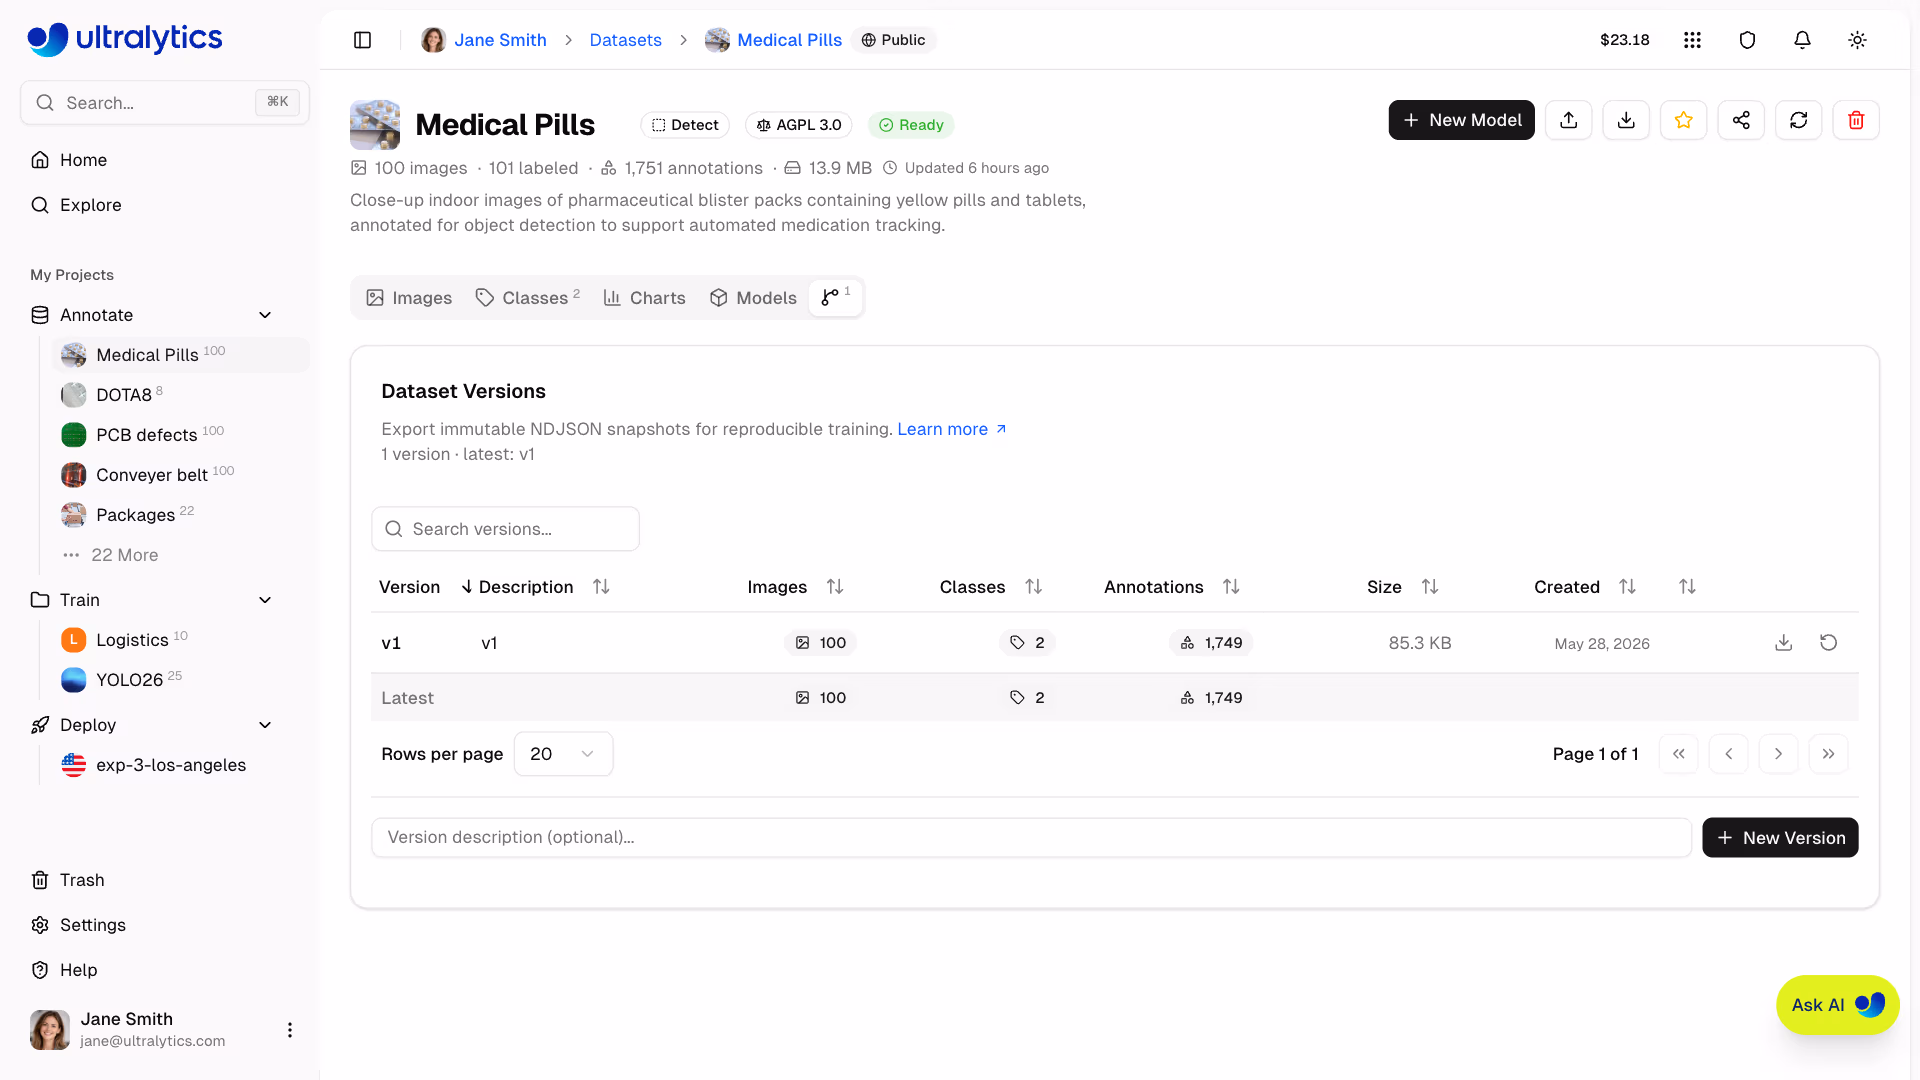Toggle light/dark theme sun icon
Image resolution: width=1920 pixels, height=1080 pixels.
[x=1857, y=40]
